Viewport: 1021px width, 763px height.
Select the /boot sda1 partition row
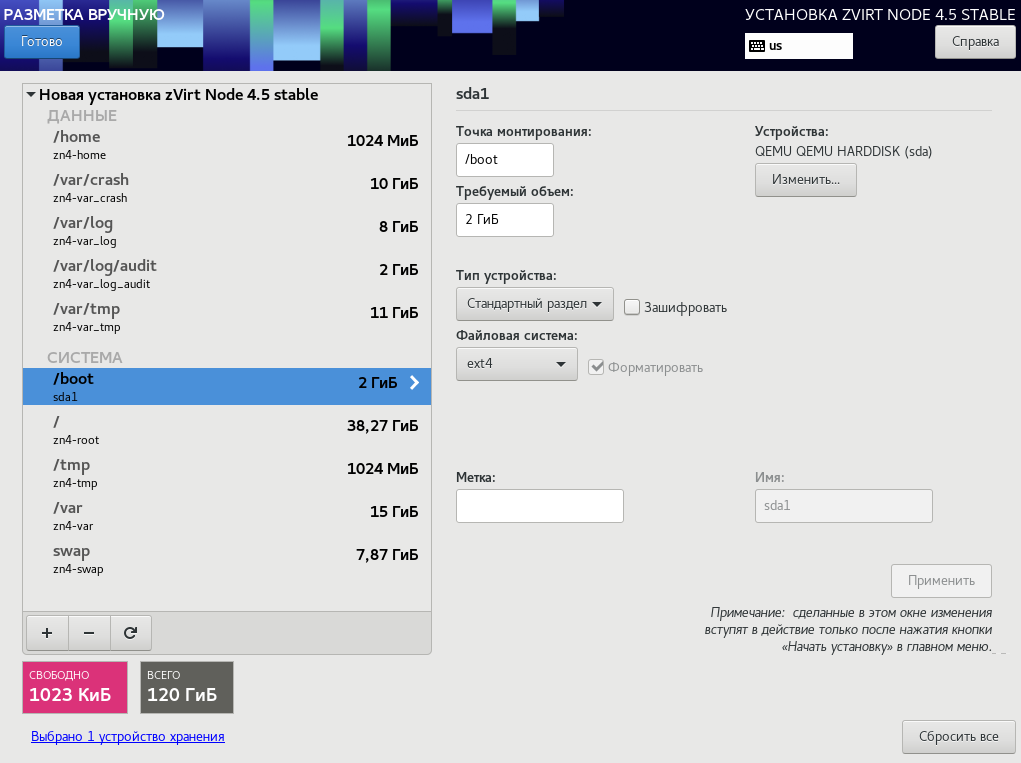227,387
